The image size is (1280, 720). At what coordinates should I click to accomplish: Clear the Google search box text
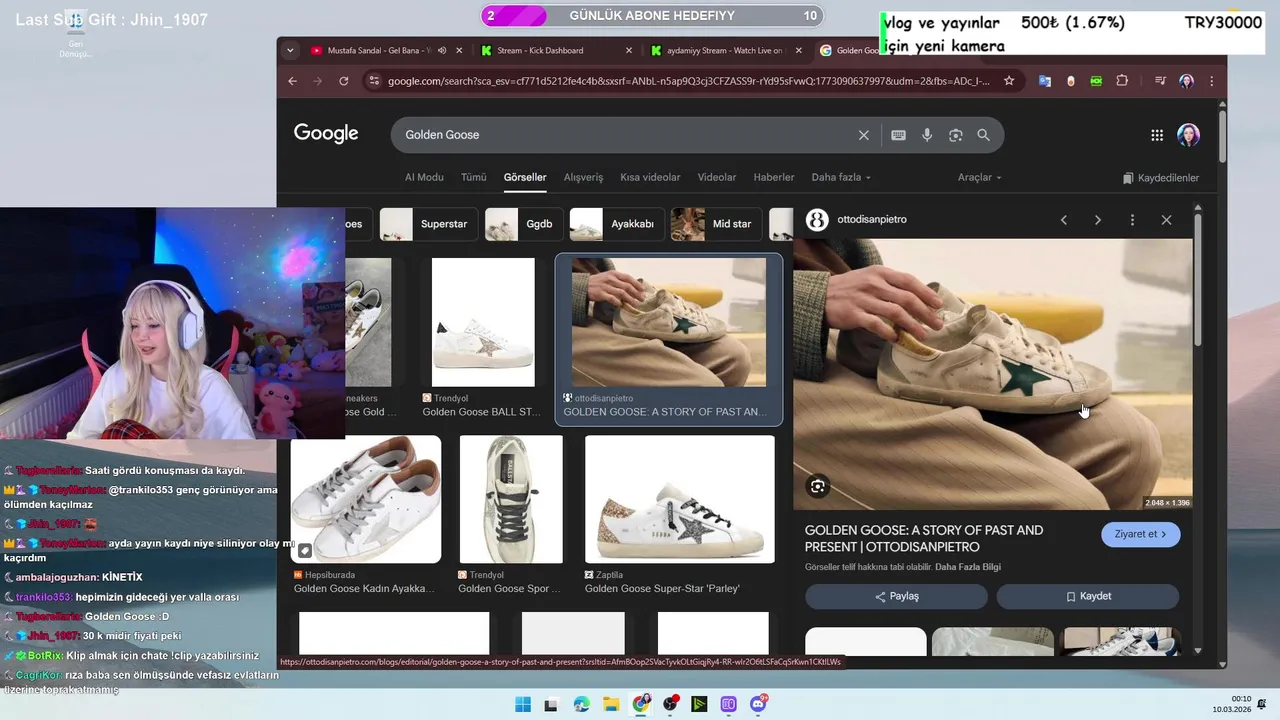click(x=864, y=135)
